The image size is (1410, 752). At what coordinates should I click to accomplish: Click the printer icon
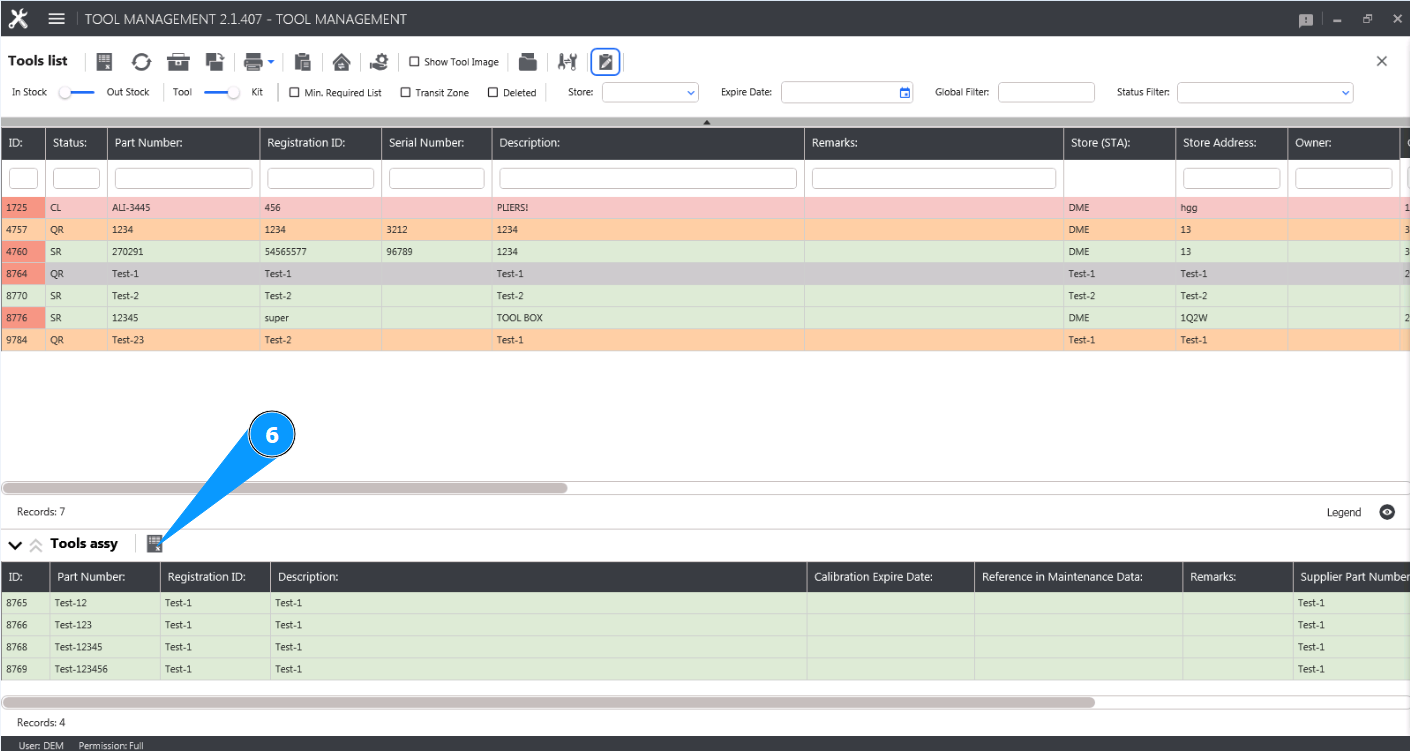pos(253,62)
